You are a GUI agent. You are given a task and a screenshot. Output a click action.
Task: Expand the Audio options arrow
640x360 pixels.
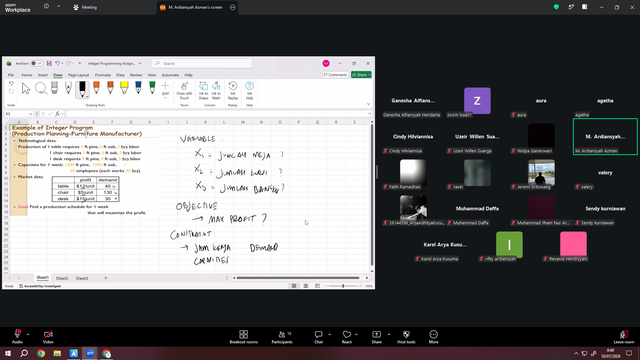(x=28, y=334)
